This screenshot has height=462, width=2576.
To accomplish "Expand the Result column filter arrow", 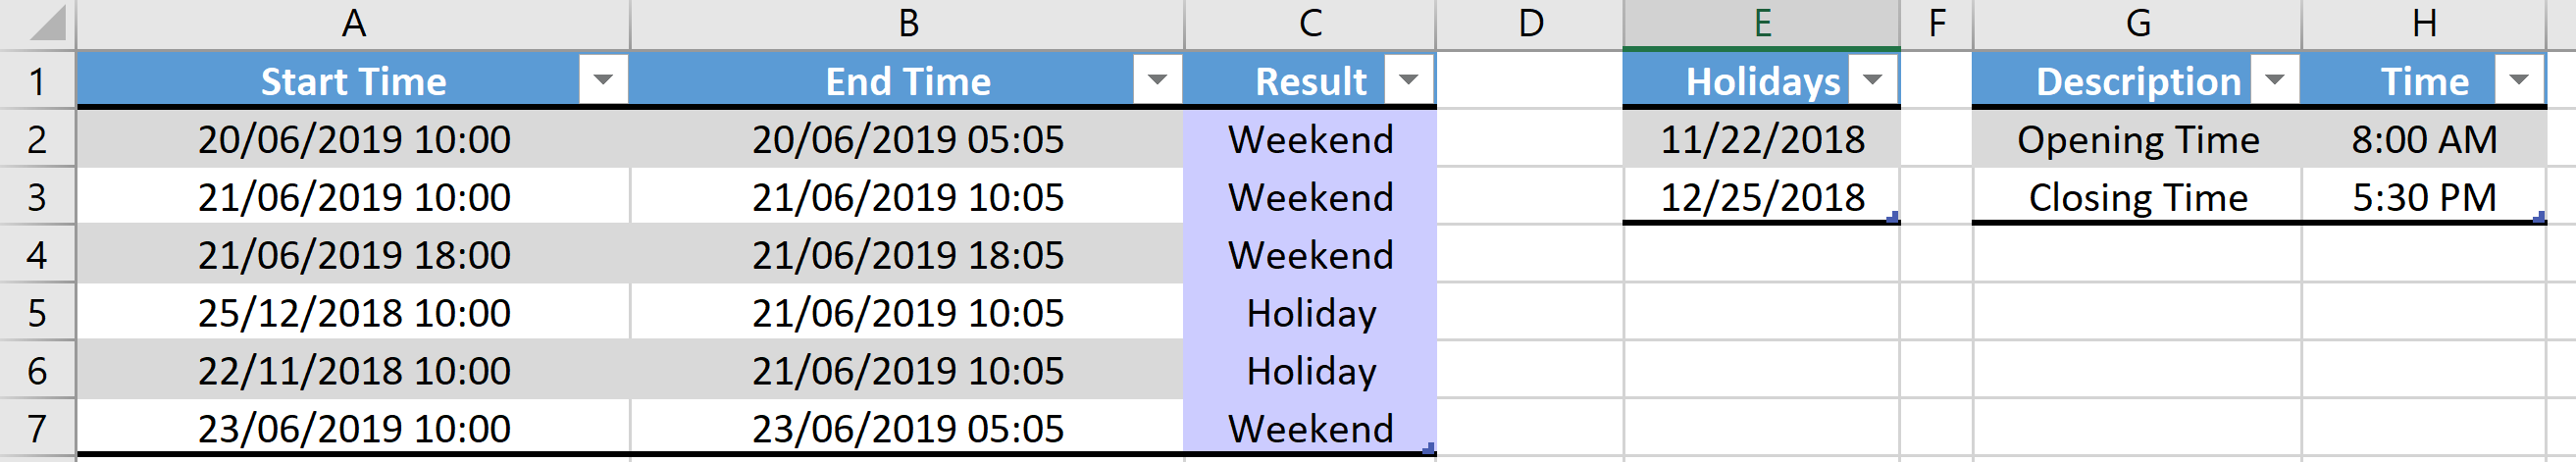I will (x=1408, y=80).
